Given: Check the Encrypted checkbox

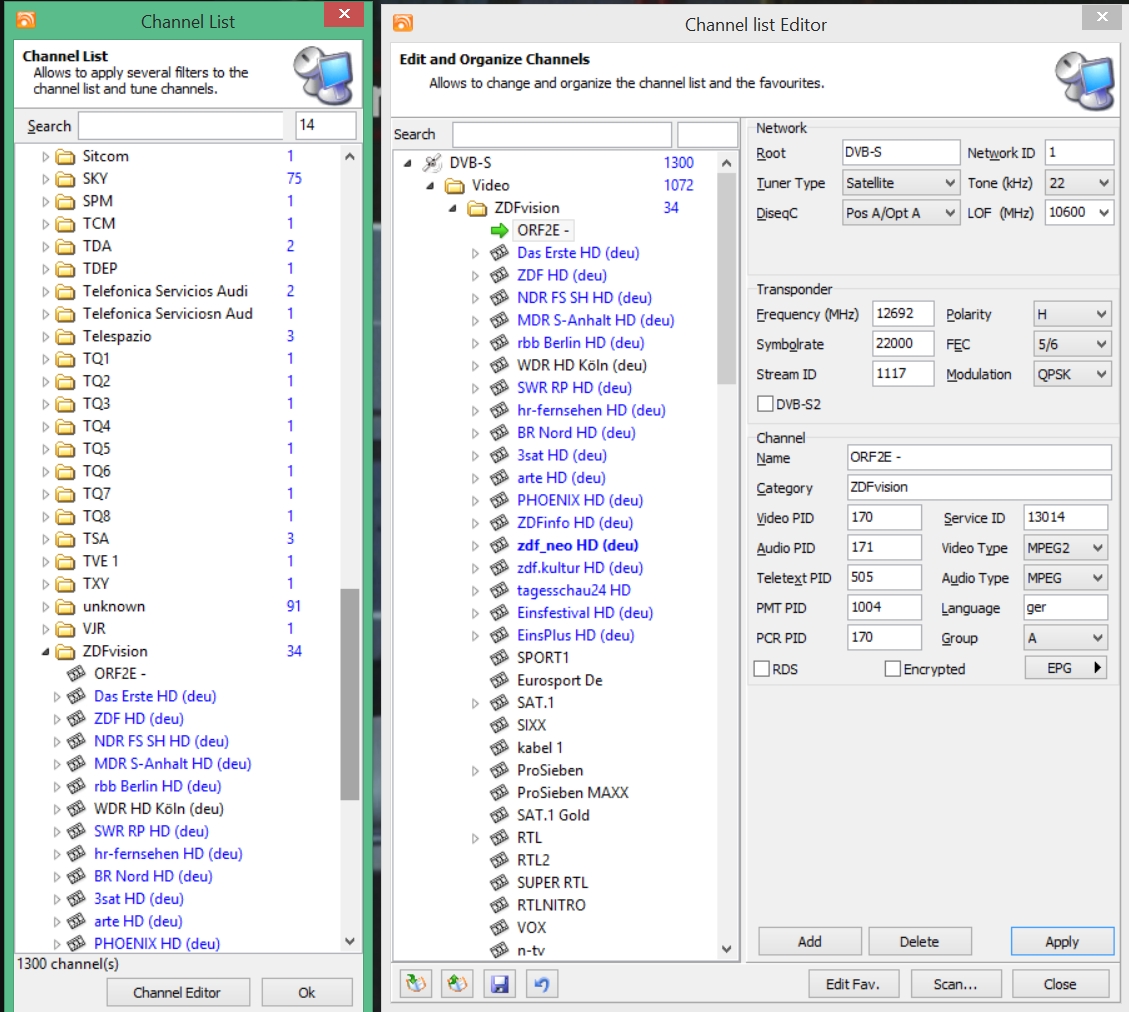Looking at the screenshot, I should click(893, 669).
